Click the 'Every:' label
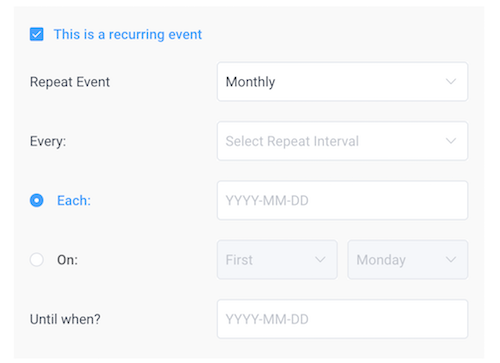This screenshot has width=500, height=363. tap(48, 141)
